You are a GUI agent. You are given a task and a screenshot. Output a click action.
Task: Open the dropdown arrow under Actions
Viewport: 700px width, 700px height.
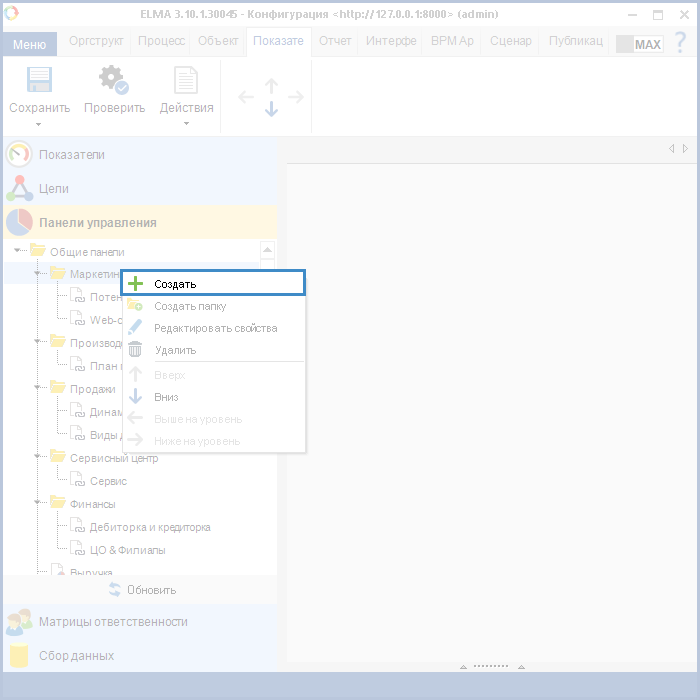tap(186, 124)
